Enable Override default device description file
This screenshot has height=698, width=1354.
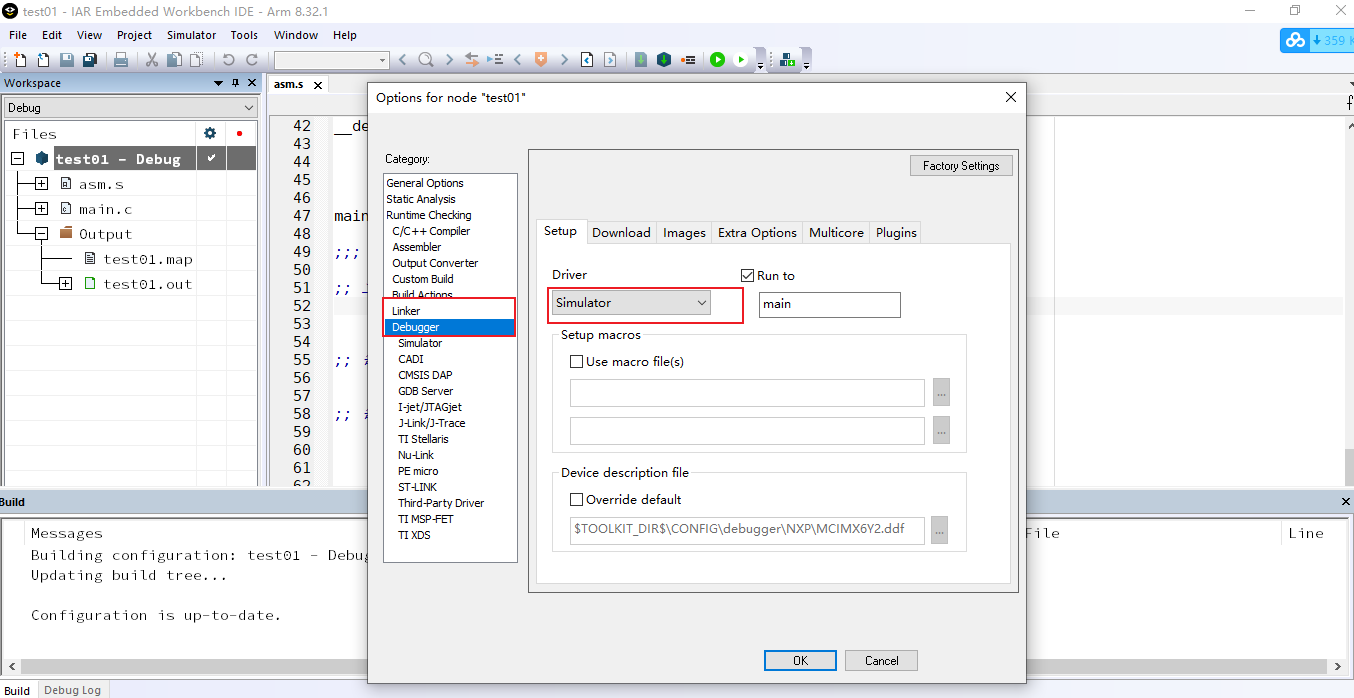click(577, 499)
